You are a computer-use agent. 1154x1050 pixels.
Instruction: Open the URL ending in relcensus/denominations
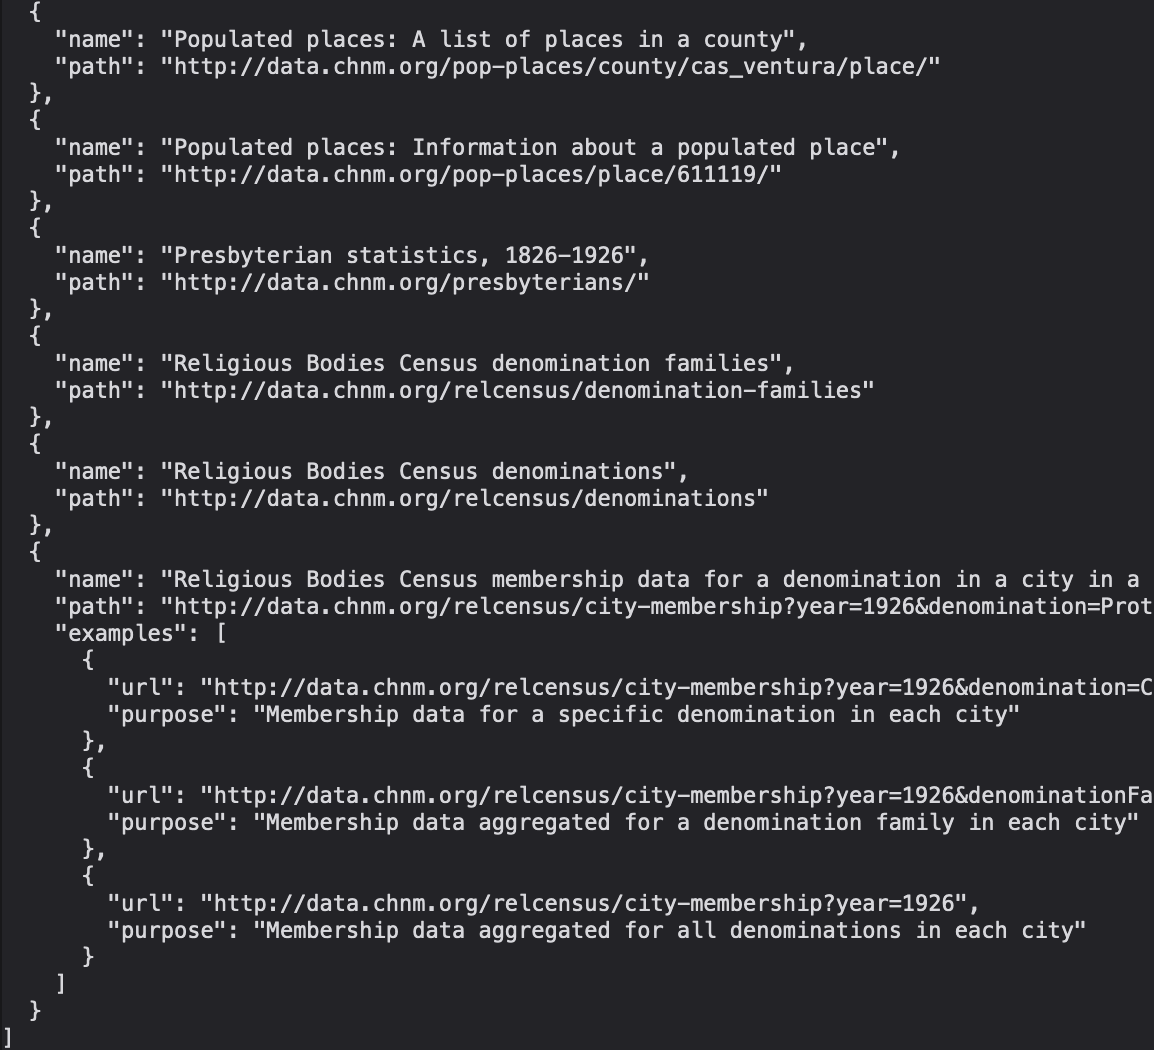(464, 498)
